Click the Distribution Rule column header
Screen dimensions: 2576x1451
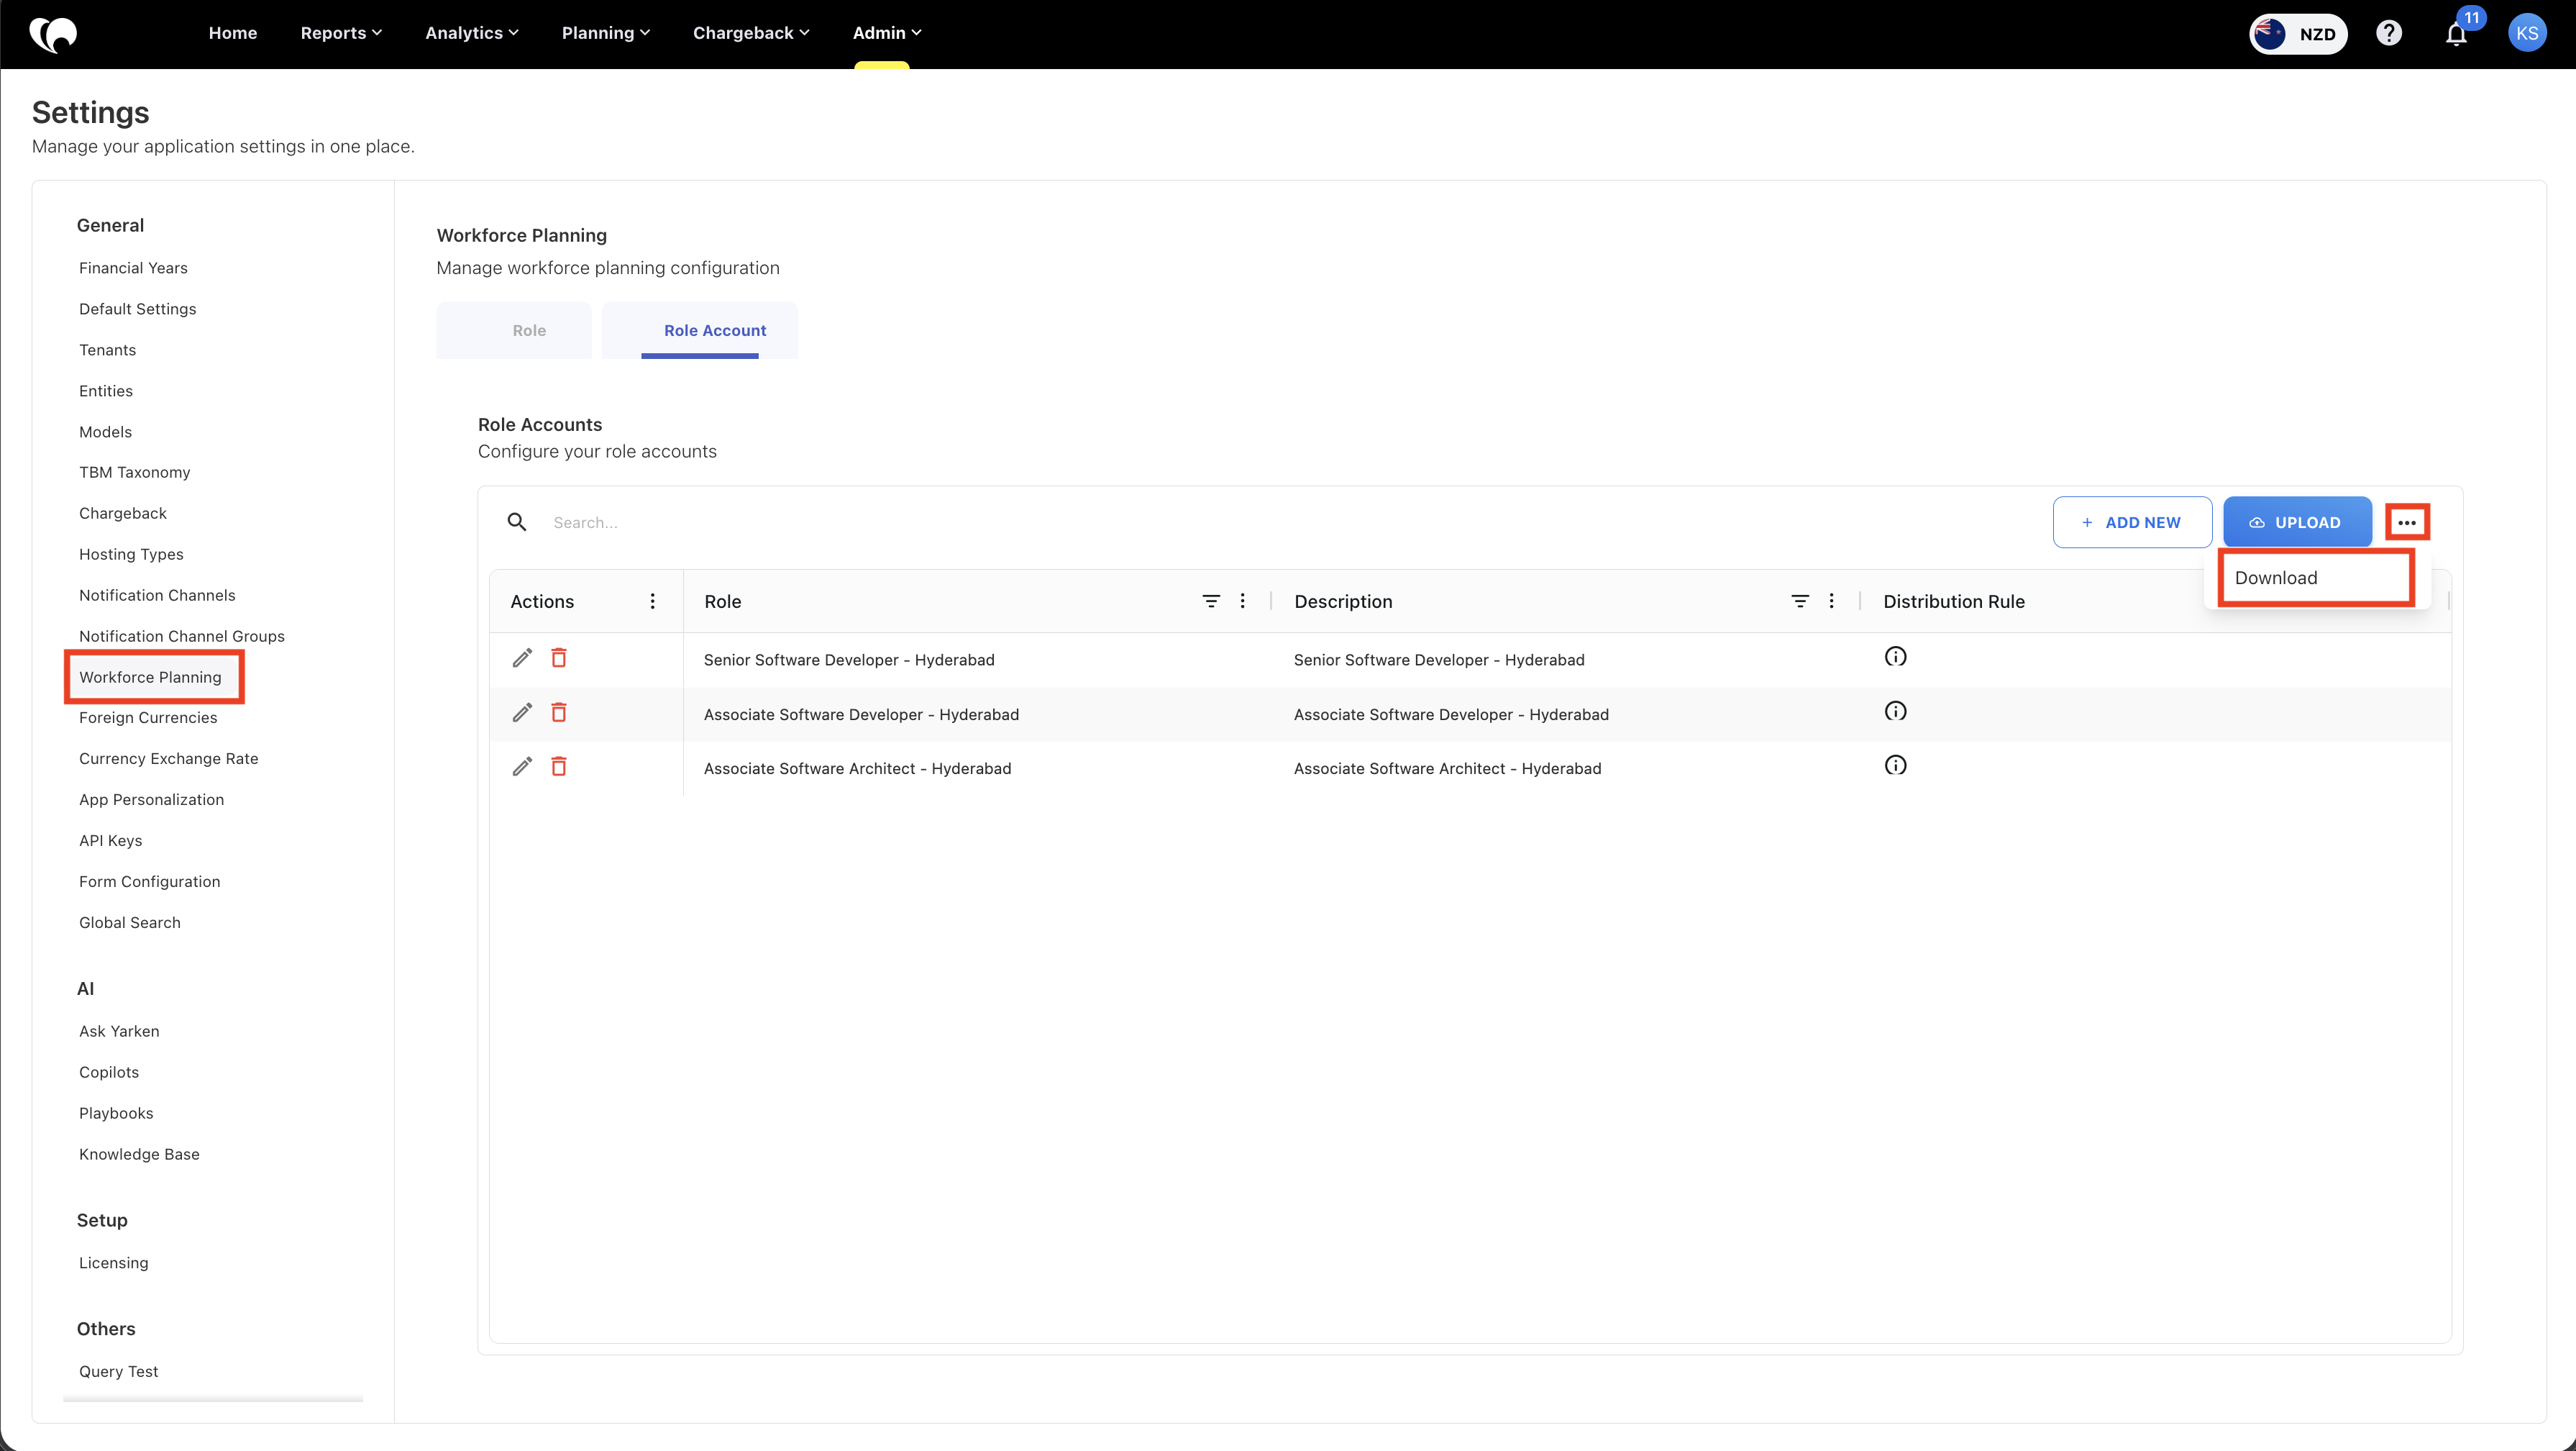point(1954,601)
